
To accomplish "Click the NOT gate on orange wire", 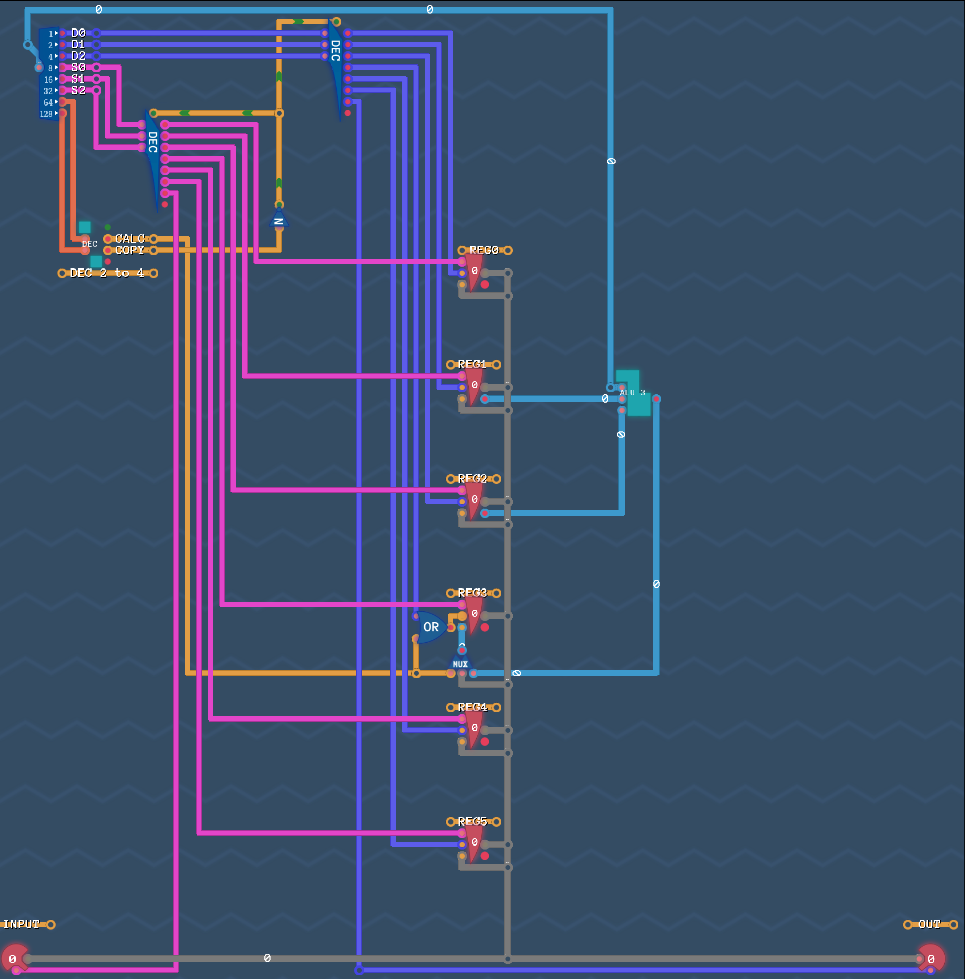I will point(279,220).
